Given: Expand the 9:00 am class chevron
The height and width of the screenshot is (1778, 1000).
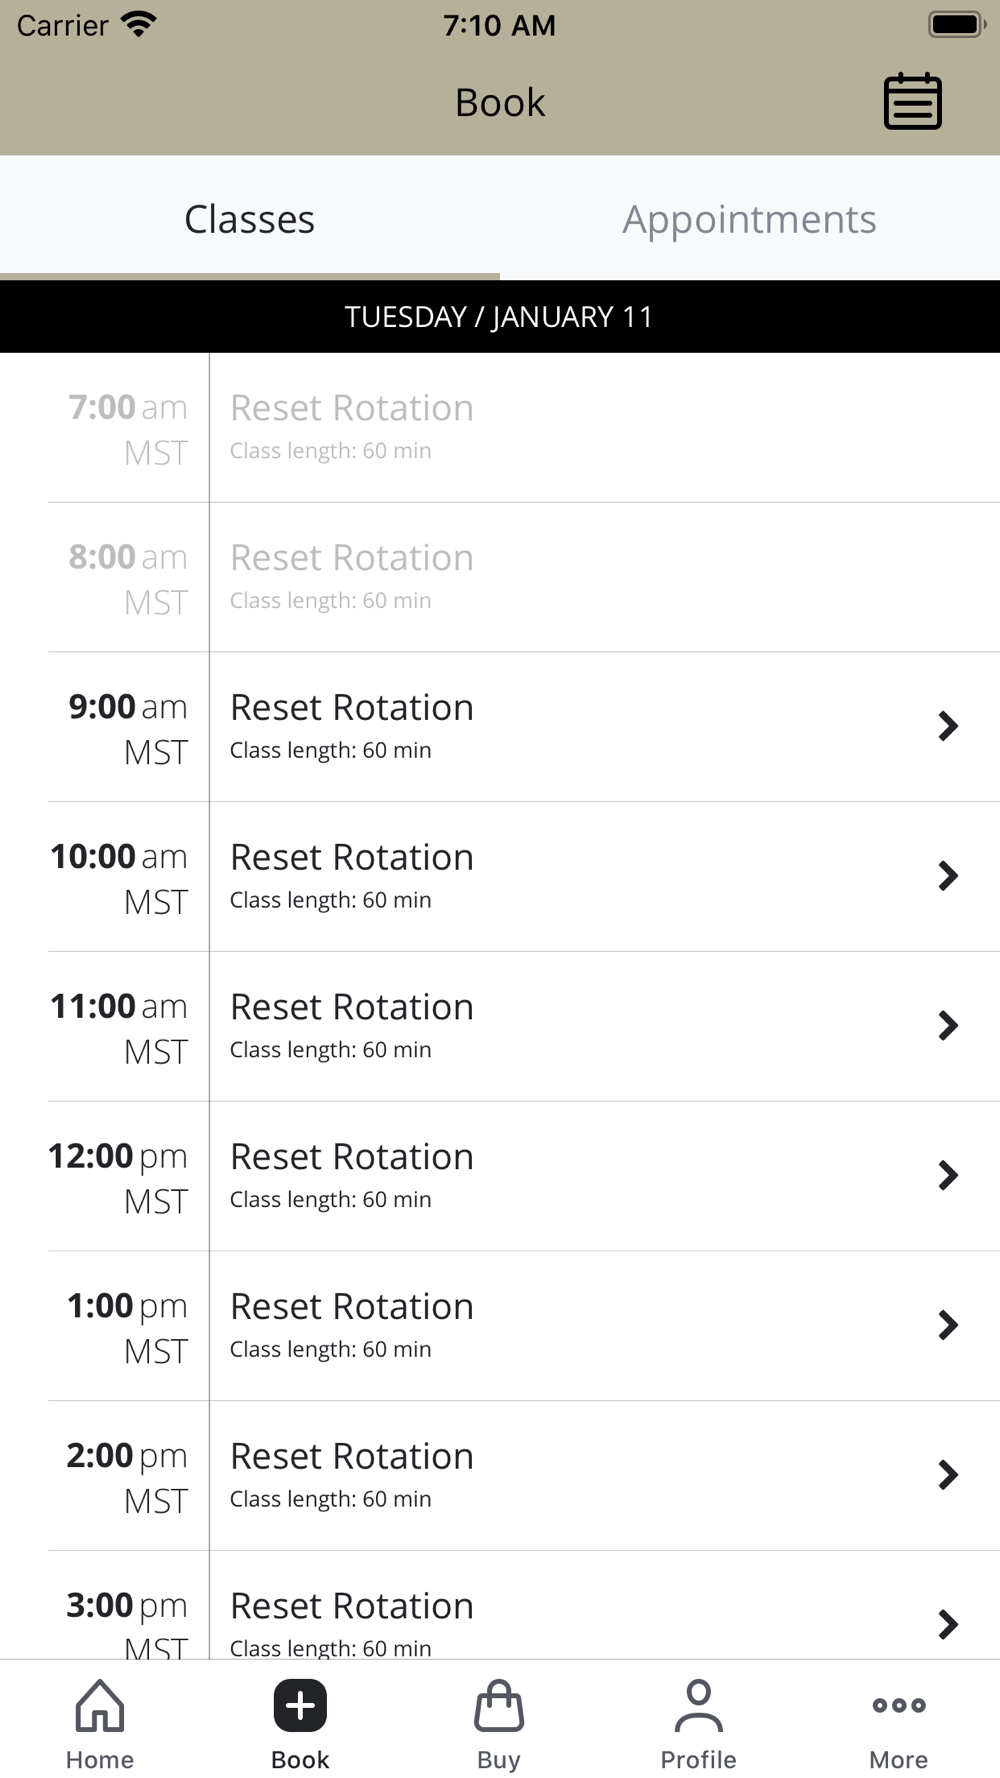Looking at the screenshot, I should point(948,726).
